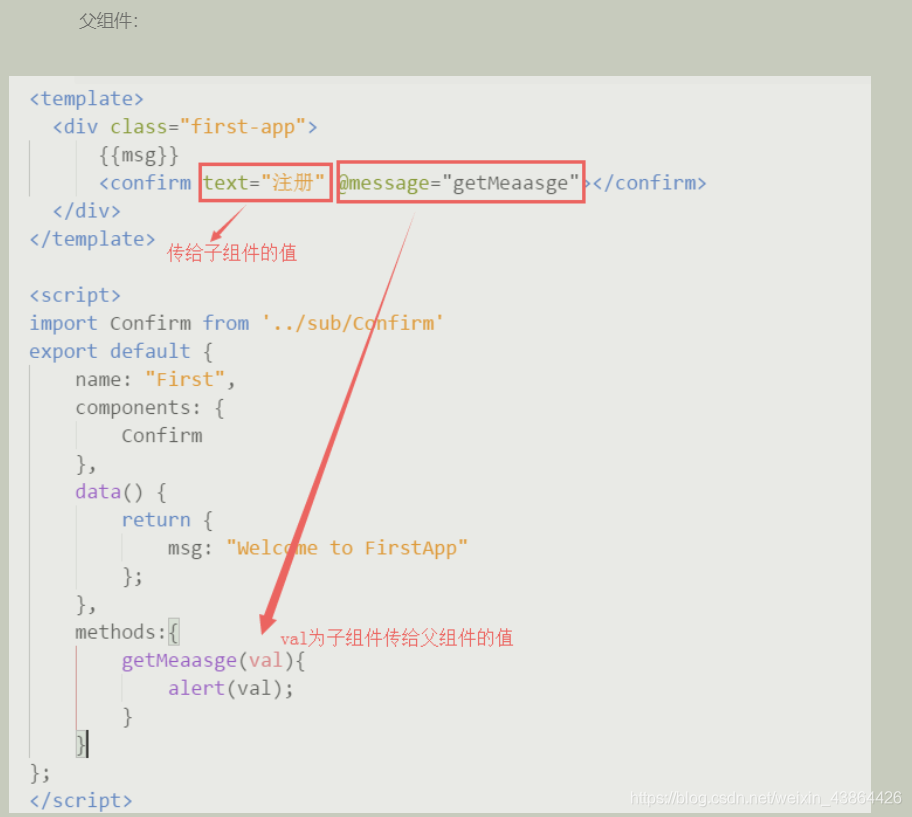Image resolution: width=912 pixels, height=817 pixels.
Task: Click the class="first-app" attribute
Action: coord(208,127)
